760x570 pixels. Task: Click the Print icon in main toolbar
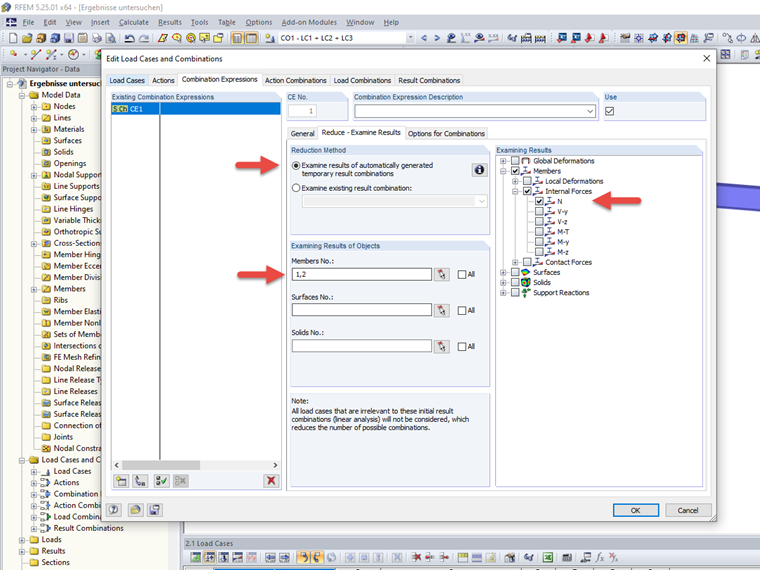point(97,38)
